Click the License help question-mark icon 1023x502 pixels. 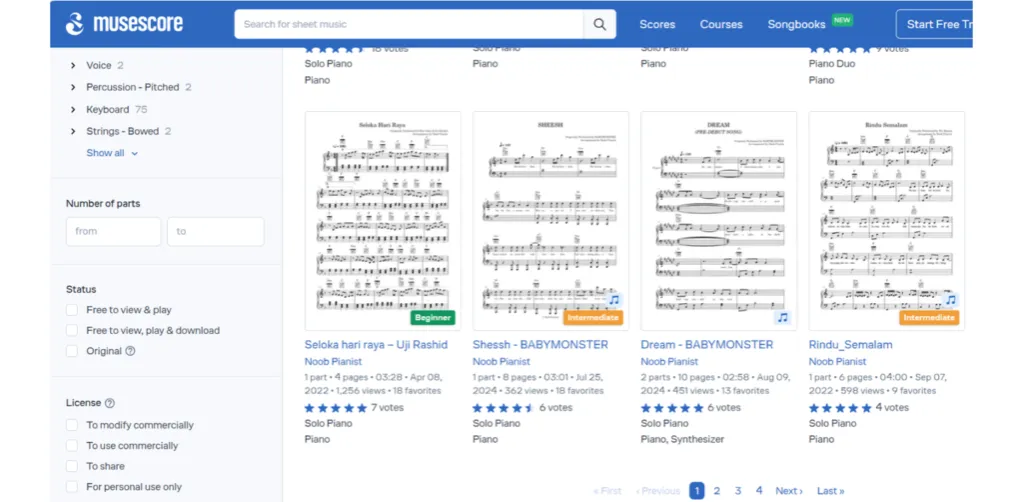click(x=110, y=403)
